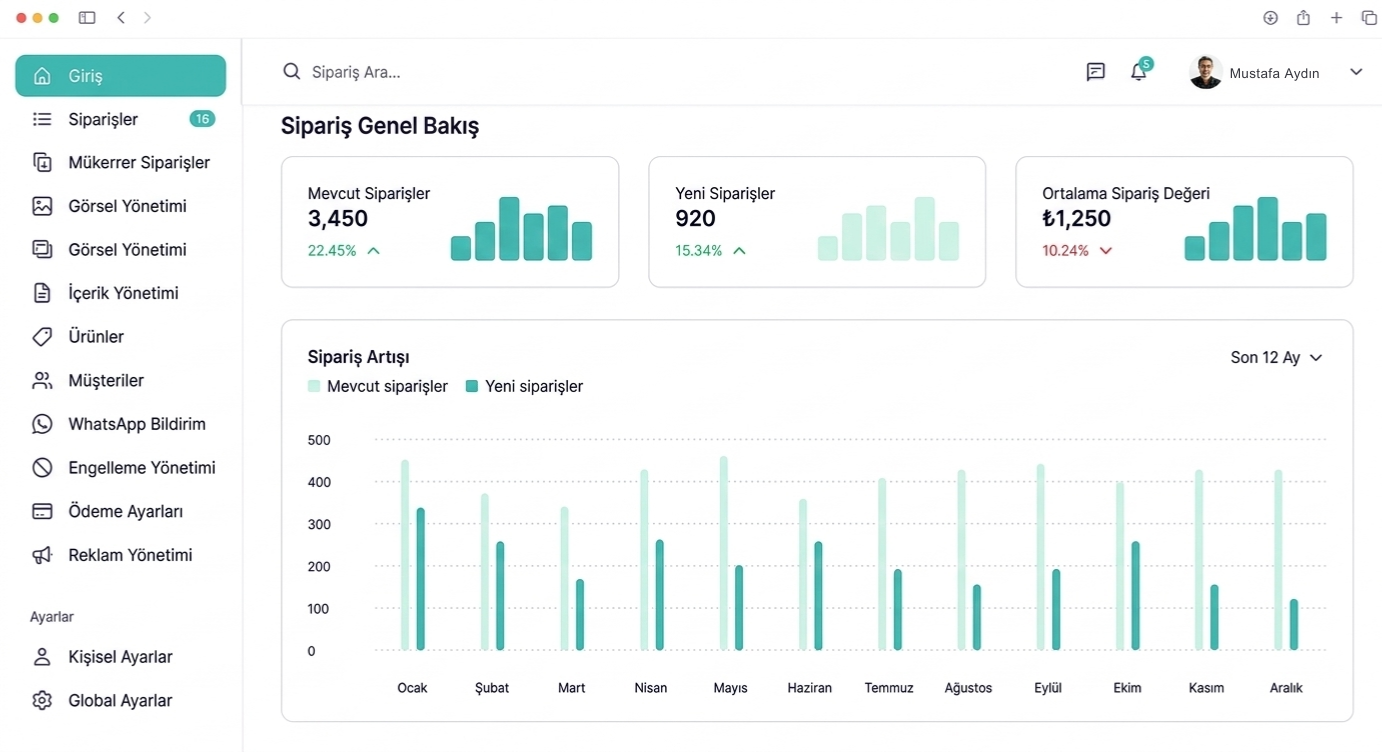Click the Reklam Yönetimi megaphone icon
Viewport: 1382px width, 752px height.
[x=42, y=555]
